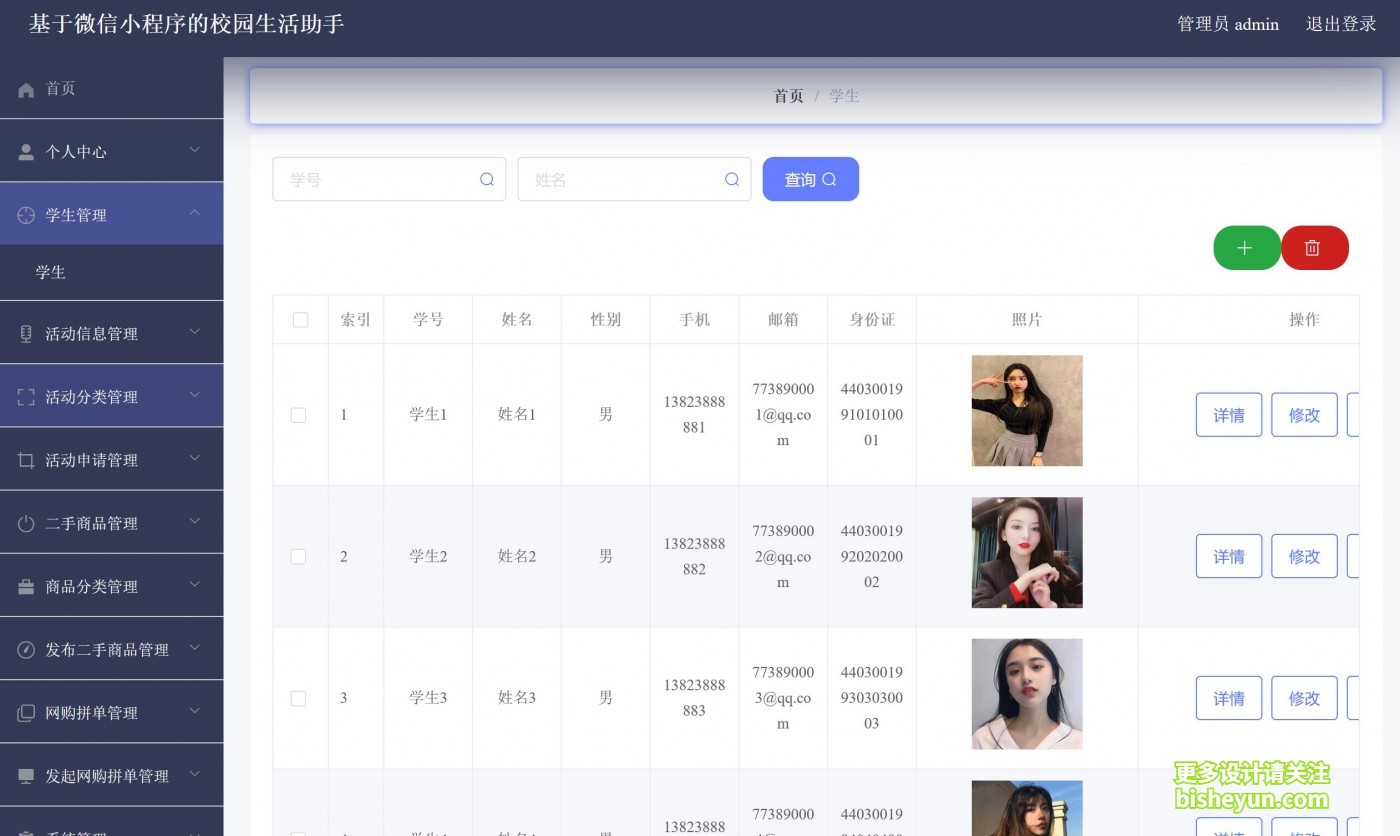Screen dimensions: 1400x836
Task: Click the 二手商品管理 power icon
Action: (26, 523)
